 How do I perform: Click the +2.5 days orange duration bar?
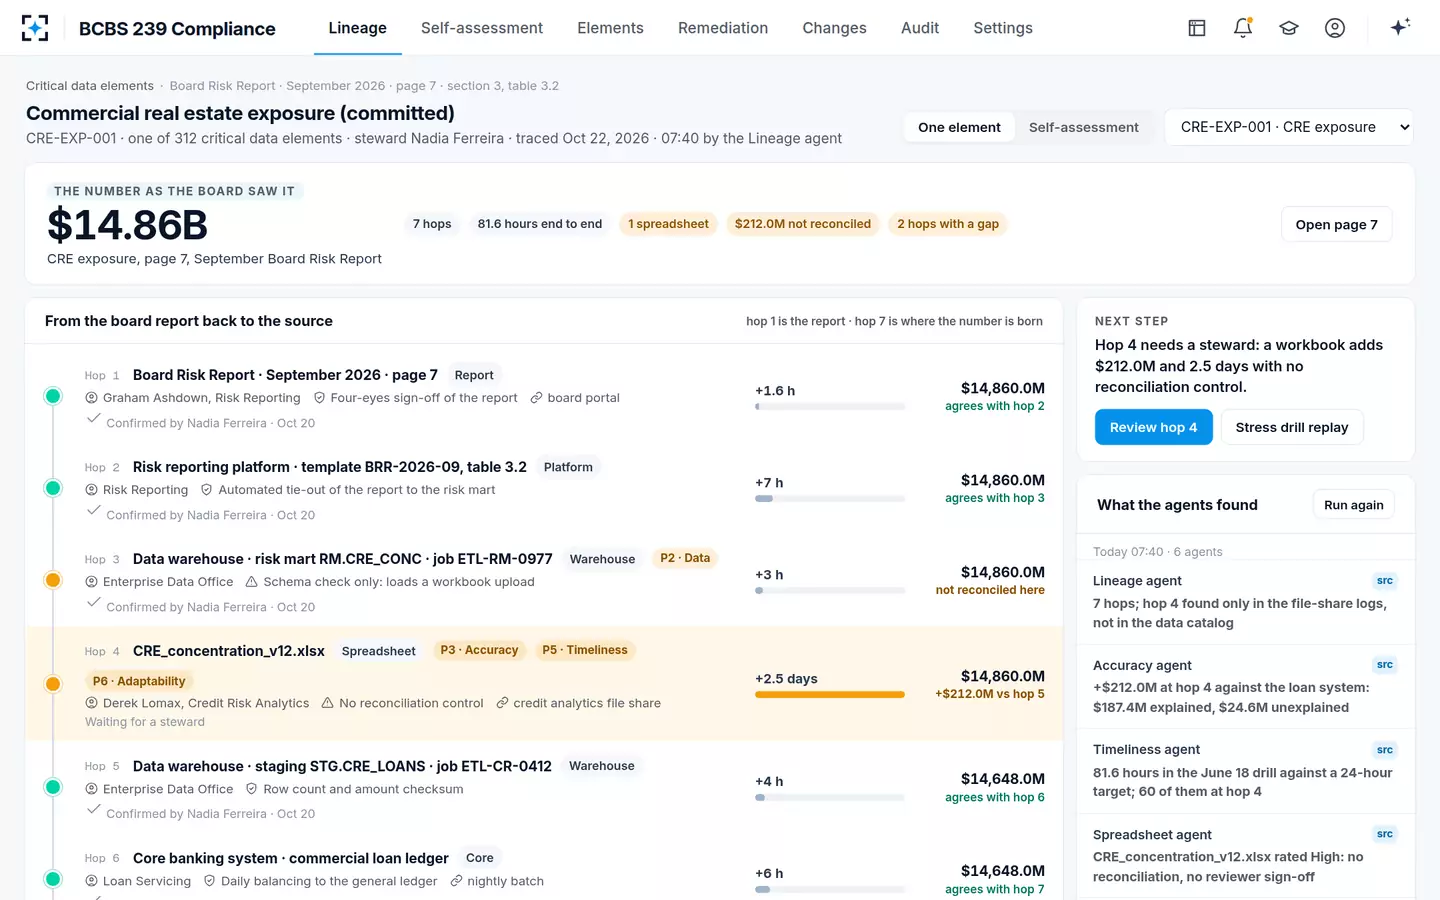(830, 694)
